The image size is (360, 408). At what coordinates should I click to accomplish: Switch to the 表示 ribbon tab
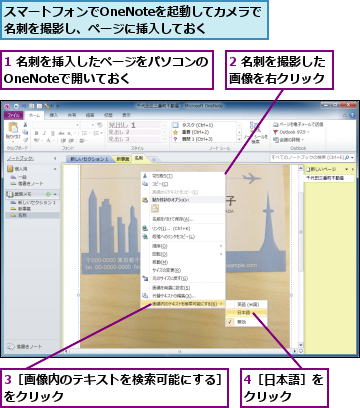[126, 115]
